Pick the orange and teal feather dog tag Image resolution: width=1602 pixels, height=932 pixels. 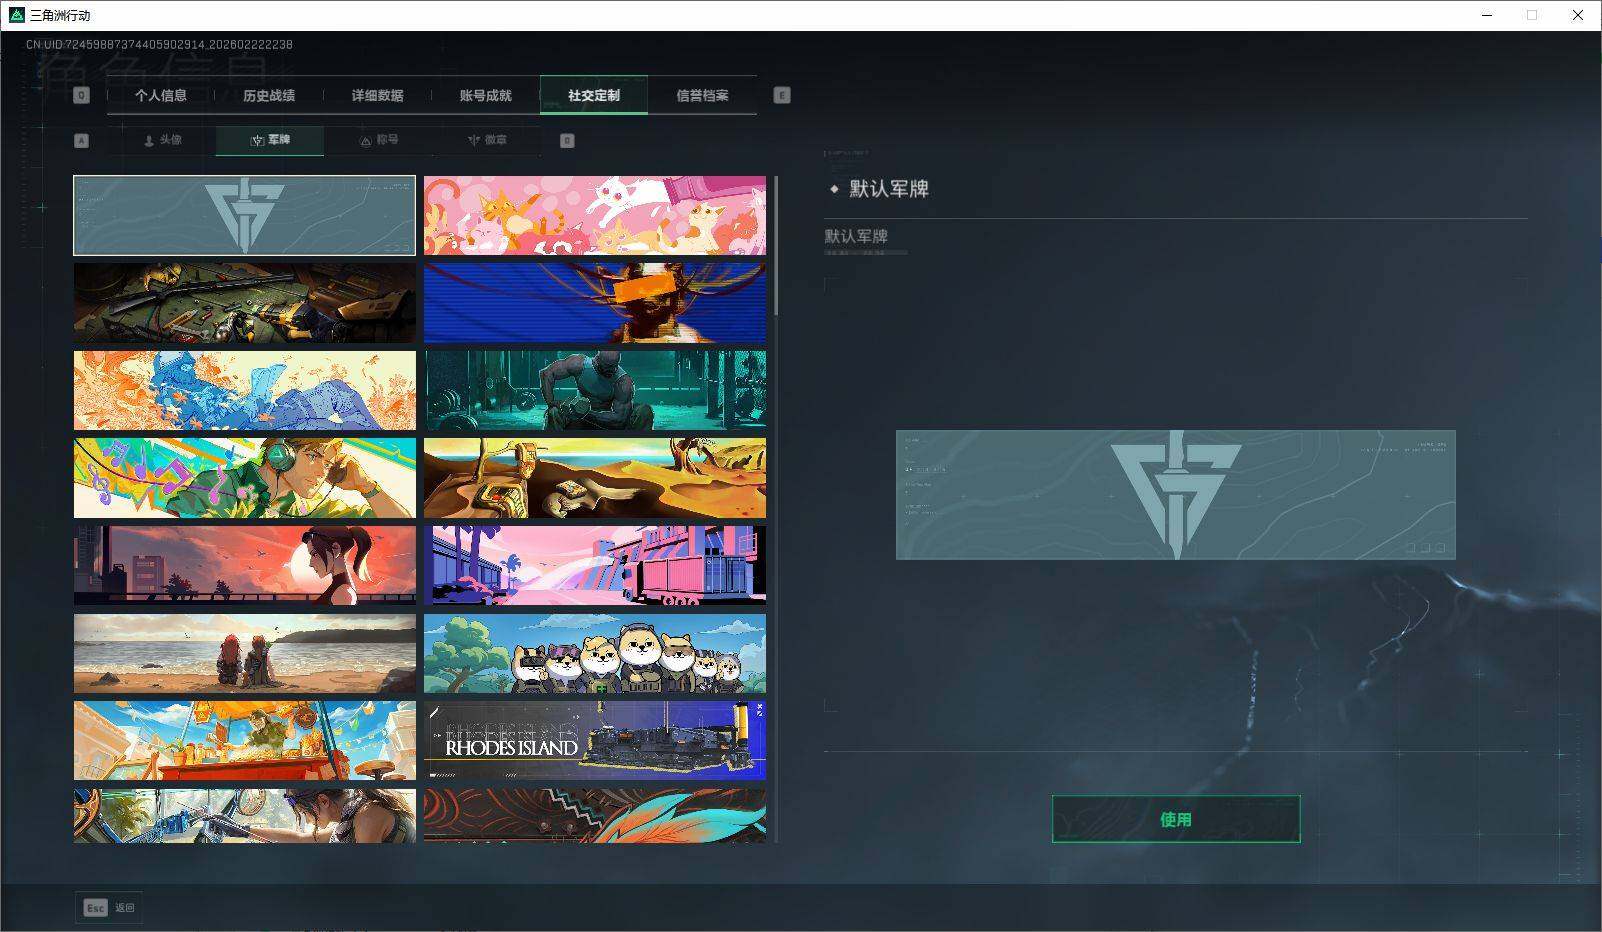pyautogui.click(x=595, y=815)
